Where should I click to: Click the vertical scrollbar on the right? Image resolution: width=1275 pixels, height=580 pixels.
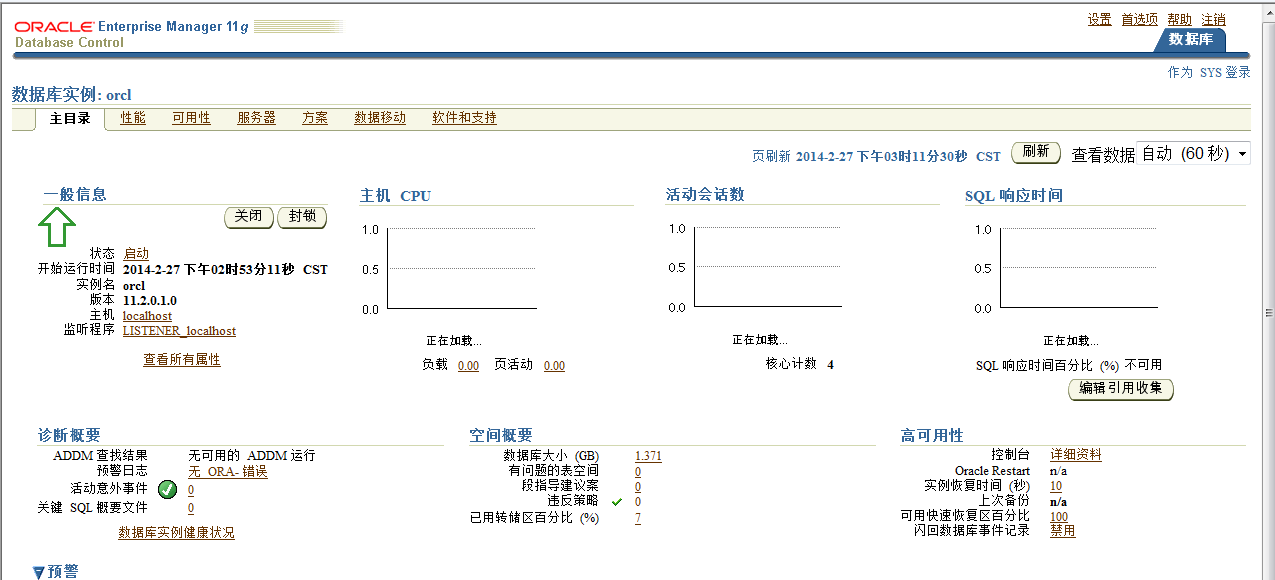1268,313
